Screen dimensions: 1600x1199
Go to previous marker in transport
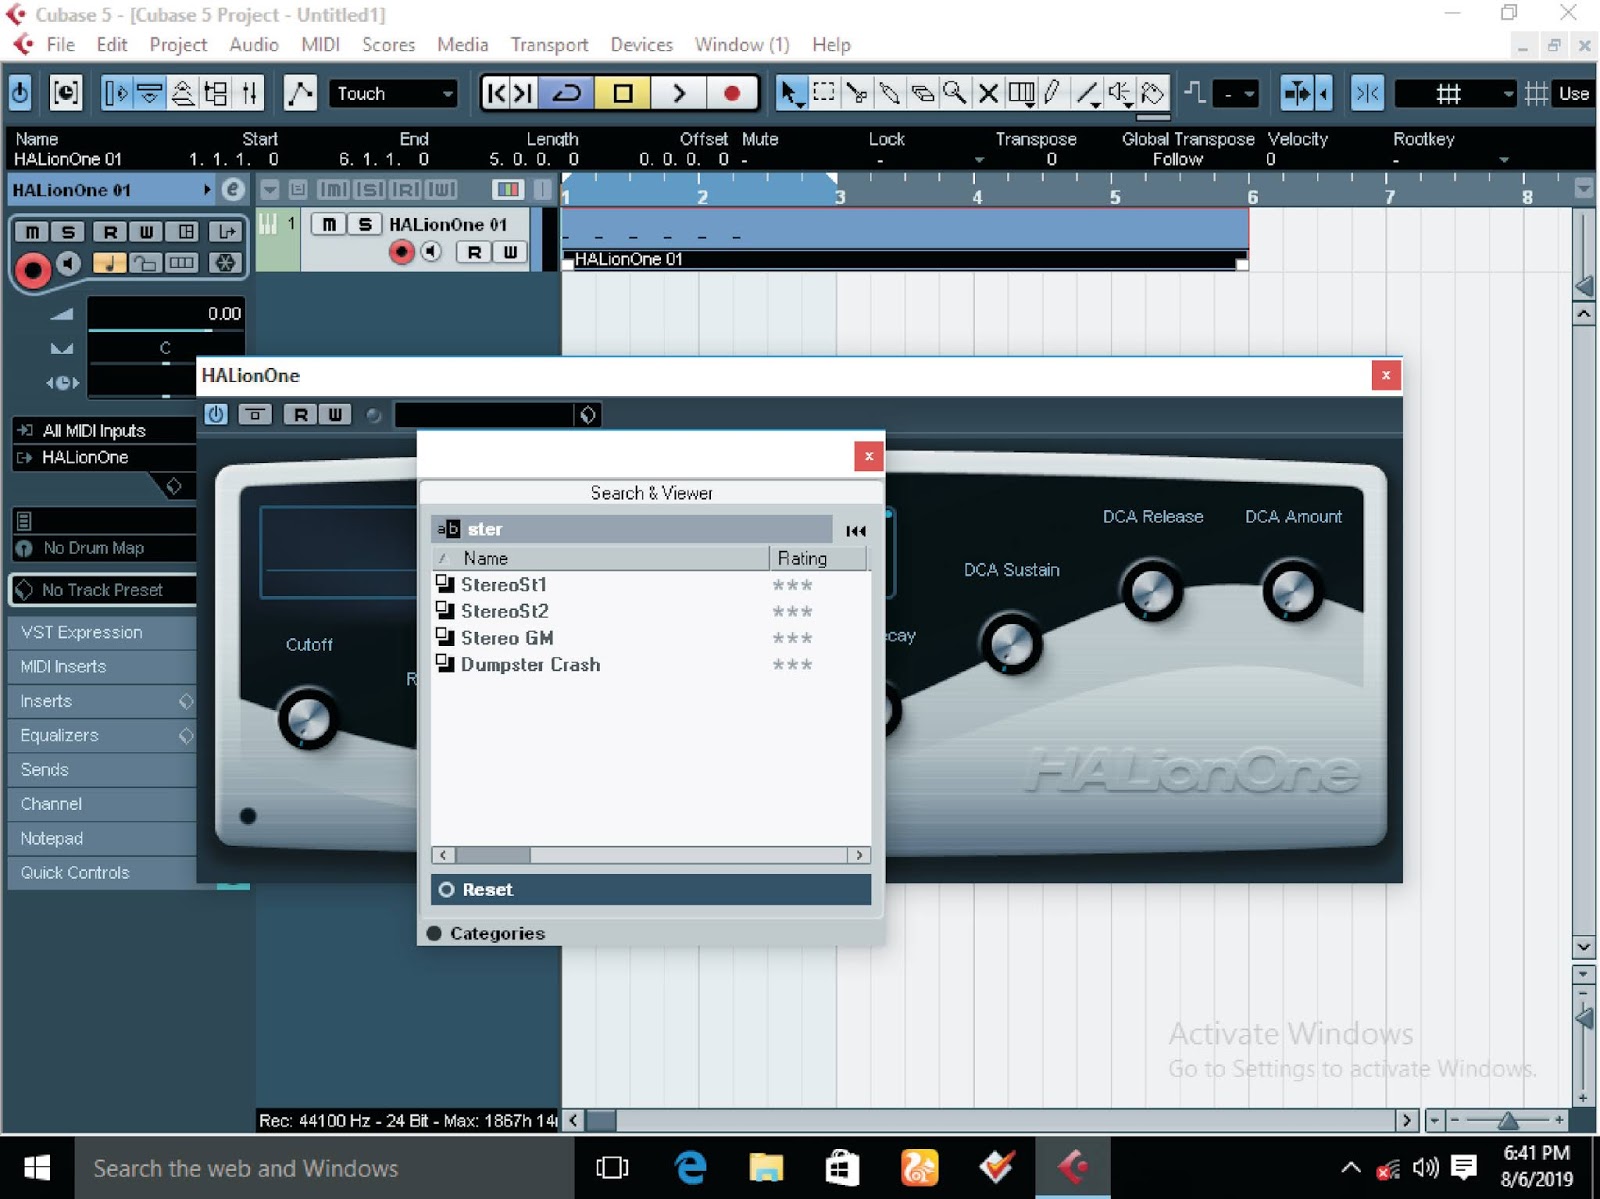click(496, 93)
